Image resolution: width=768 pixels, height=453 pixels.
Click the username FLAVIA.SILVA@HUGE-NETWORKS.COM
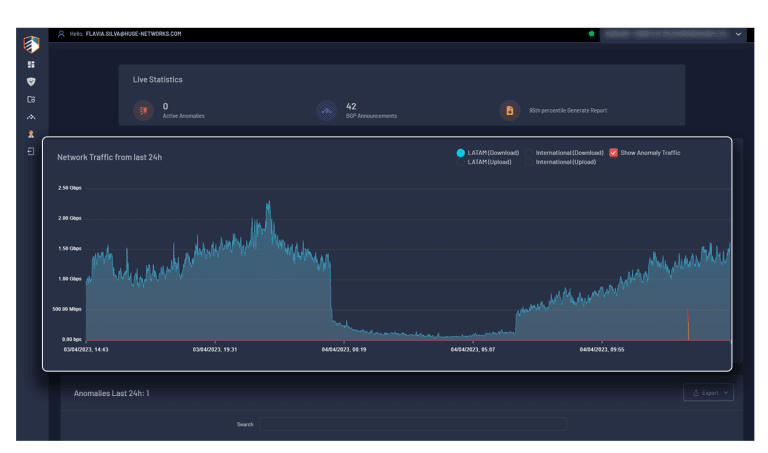pos(134,34)
